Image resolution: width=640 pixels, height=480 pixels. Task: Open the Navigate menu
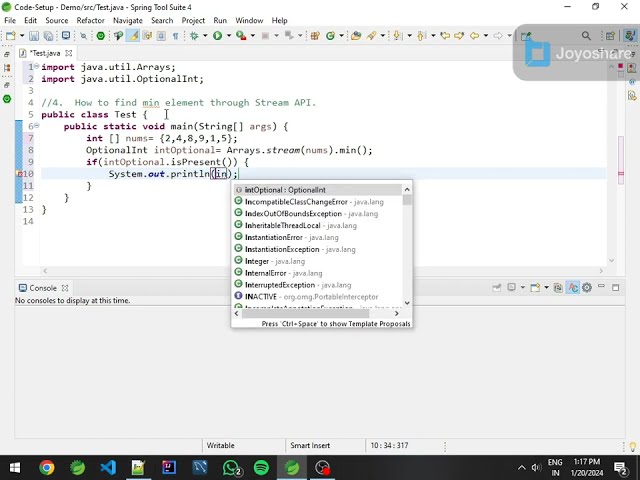tap(128, 20)
